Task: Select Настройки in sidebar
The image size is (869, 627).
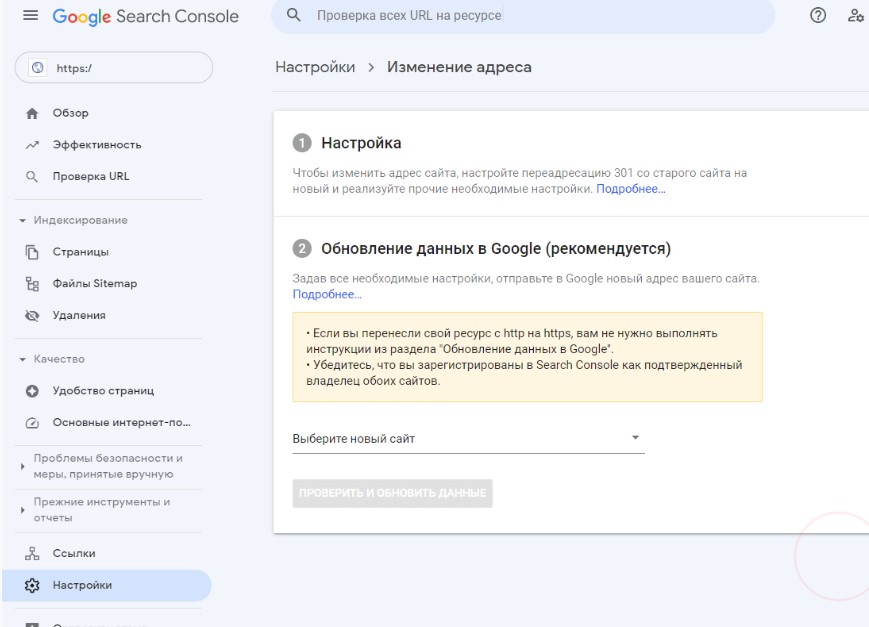Action: coord(106,585)
